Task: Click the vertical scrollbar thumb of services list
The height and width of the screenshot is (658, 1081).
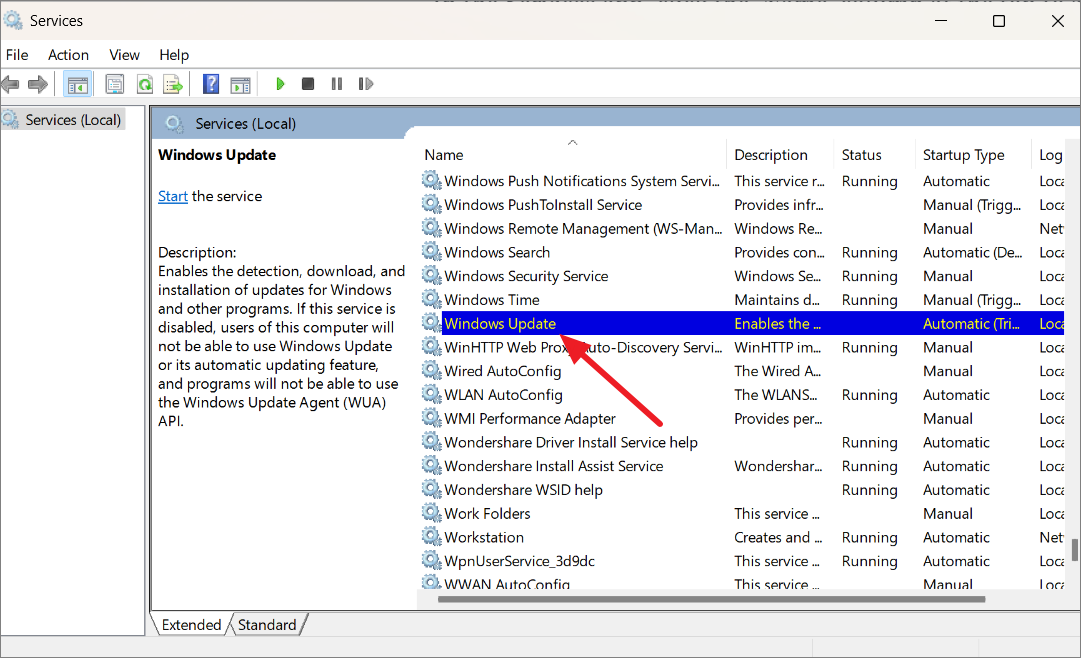Action: coord(1075,550)
